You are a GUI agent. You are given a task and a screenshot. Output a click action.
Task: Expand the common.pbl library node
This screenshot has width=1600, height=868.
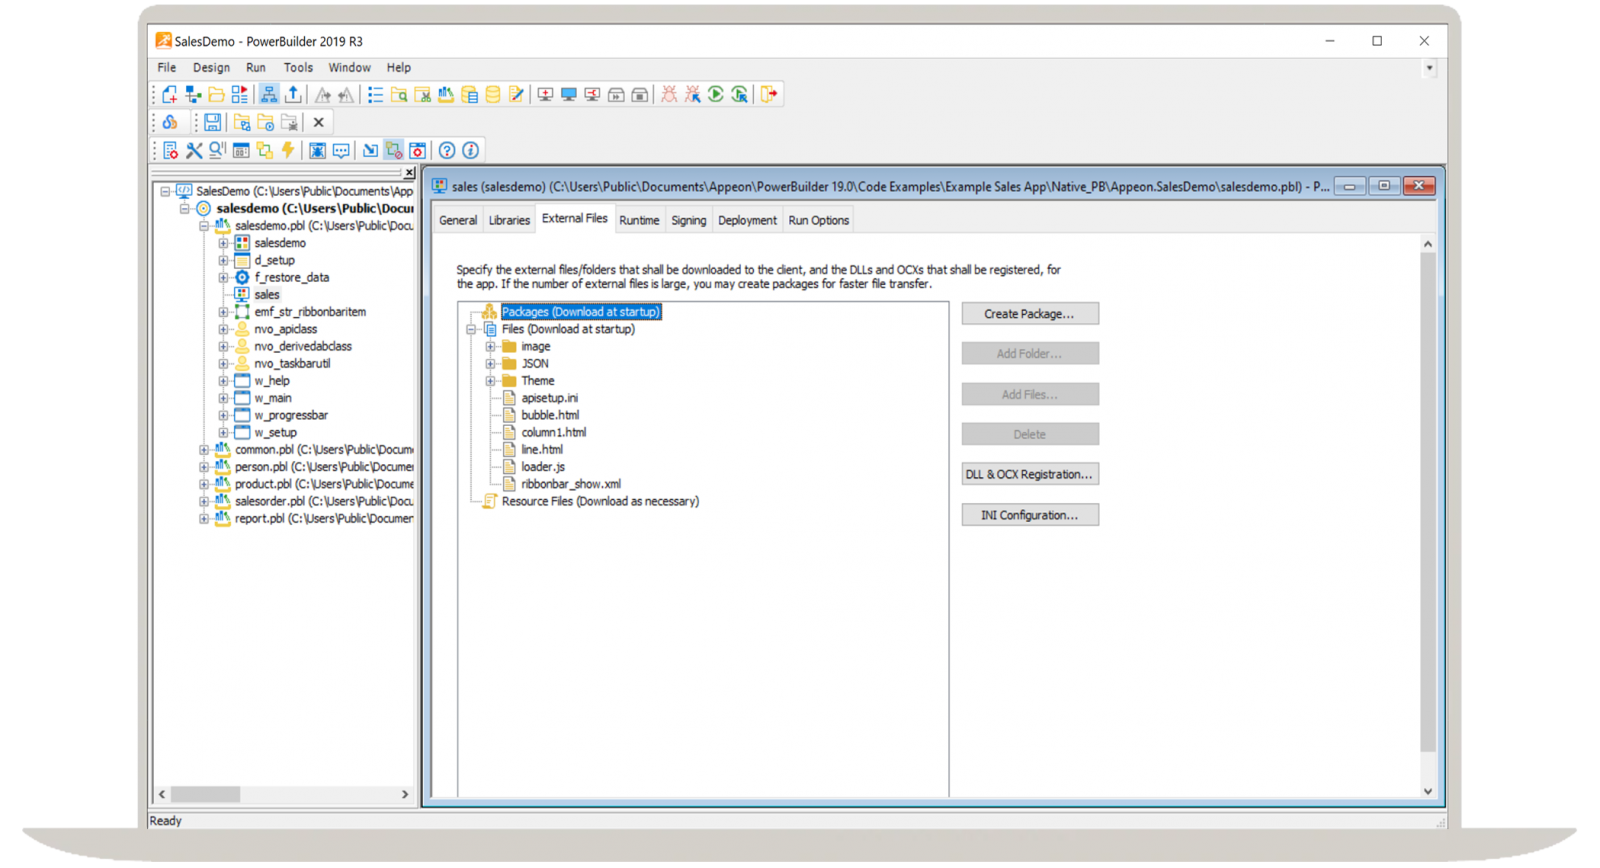[x=204, y=450]
